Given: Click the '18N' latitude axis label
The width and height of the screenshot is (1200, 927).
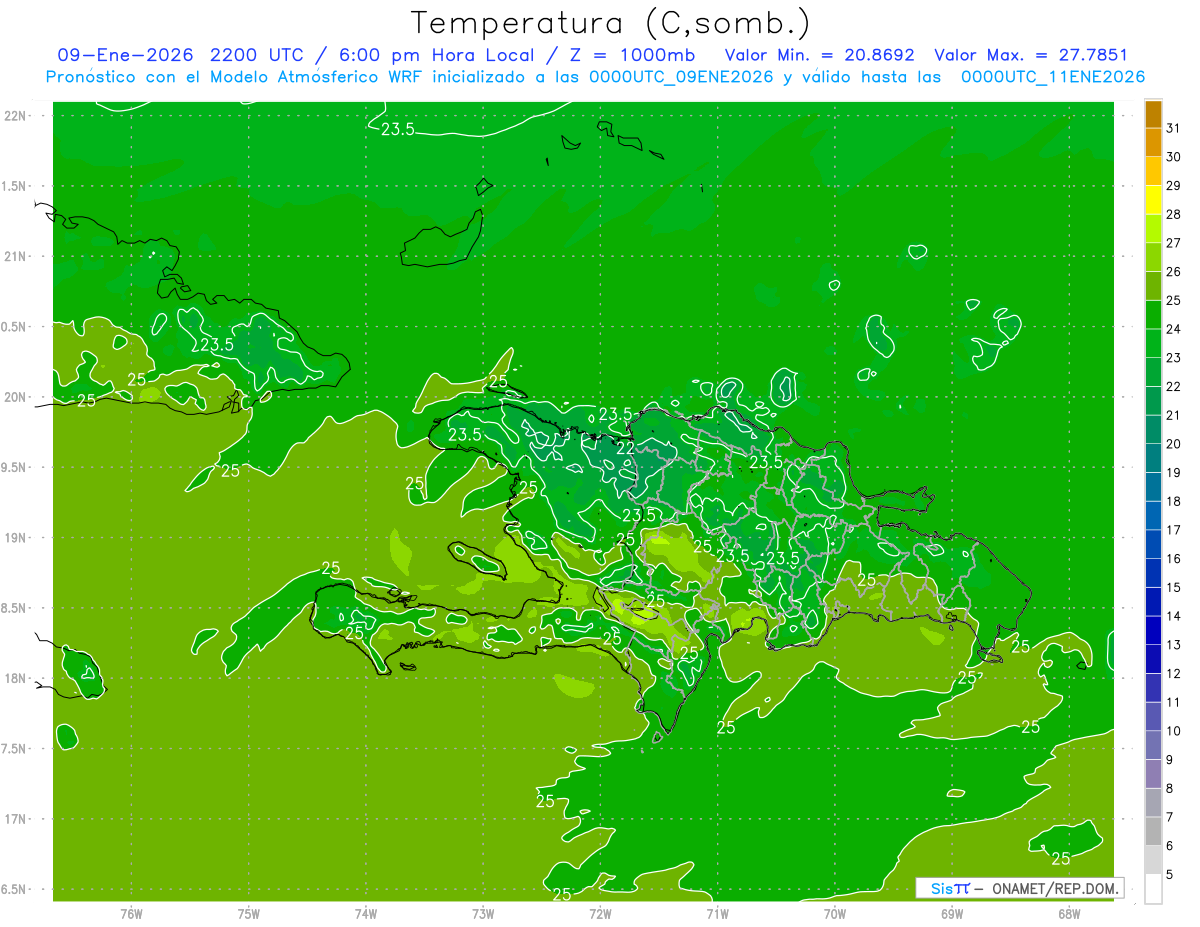Looking at the screenshot, I should tap(16, 679).
